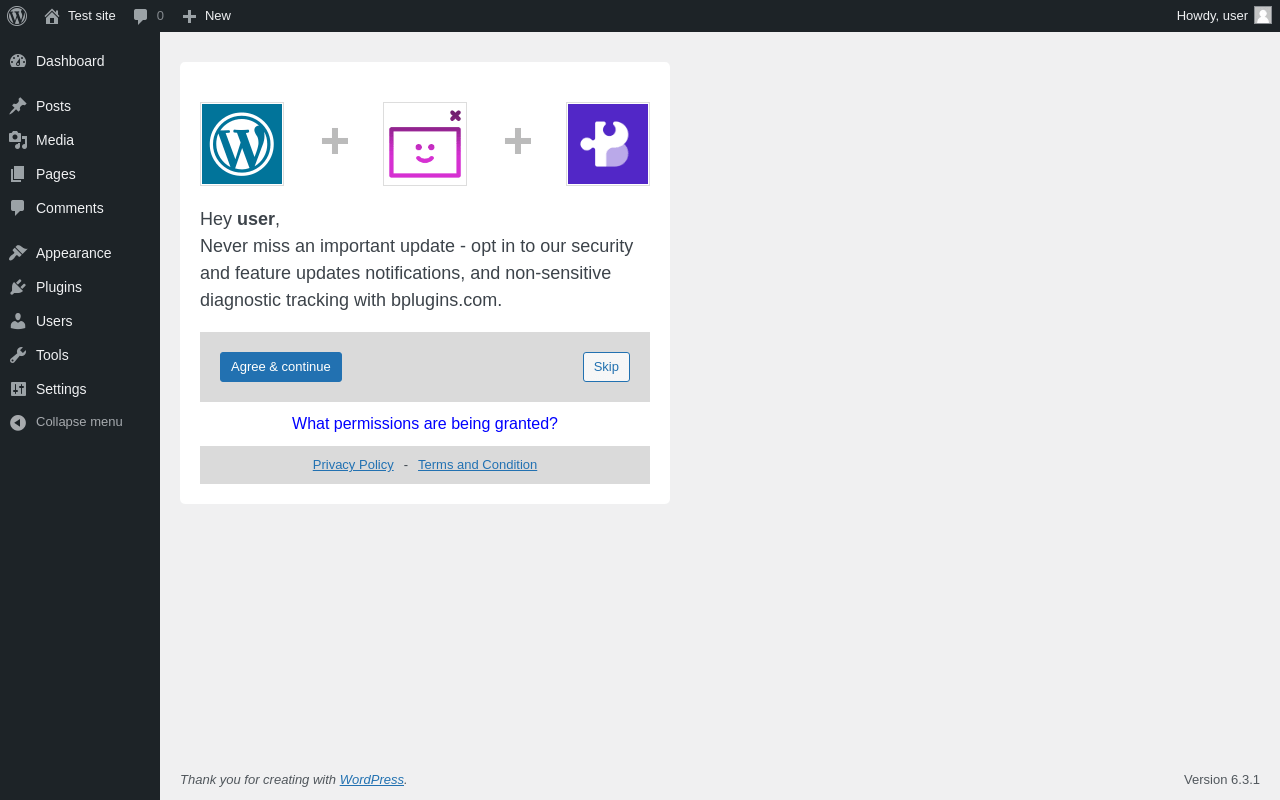Open the Posts menu
Image resolution: width=1280 pixels, height=800 pixels.
tap(80, 106)
